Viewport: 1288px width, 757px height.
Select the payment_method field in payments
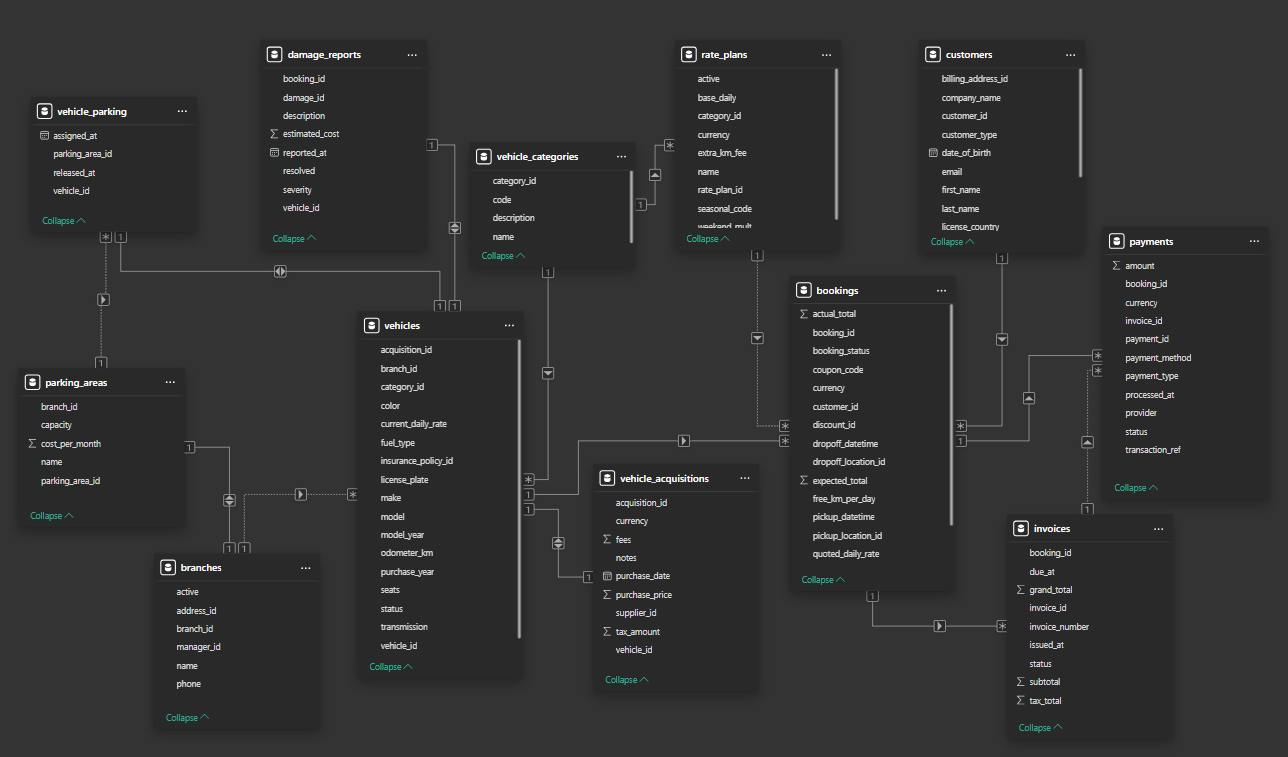click(x=1158, y=358)
